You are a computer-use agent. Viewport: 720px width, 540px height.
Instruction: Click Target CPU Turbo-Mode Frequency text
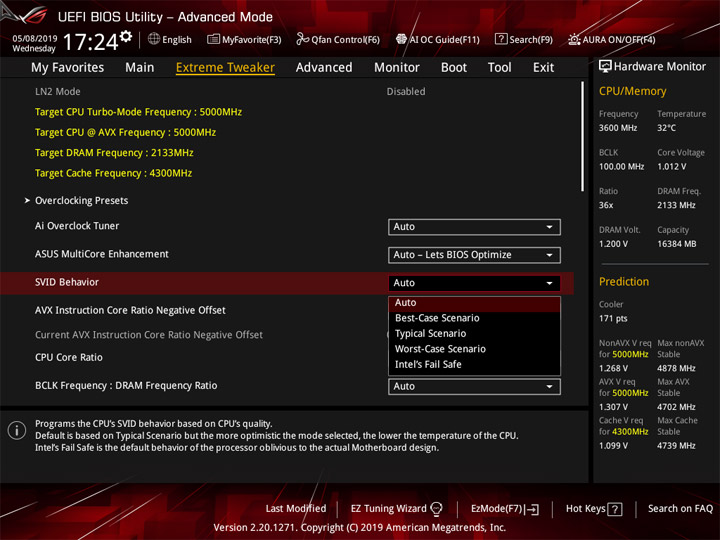coord(138,112)
